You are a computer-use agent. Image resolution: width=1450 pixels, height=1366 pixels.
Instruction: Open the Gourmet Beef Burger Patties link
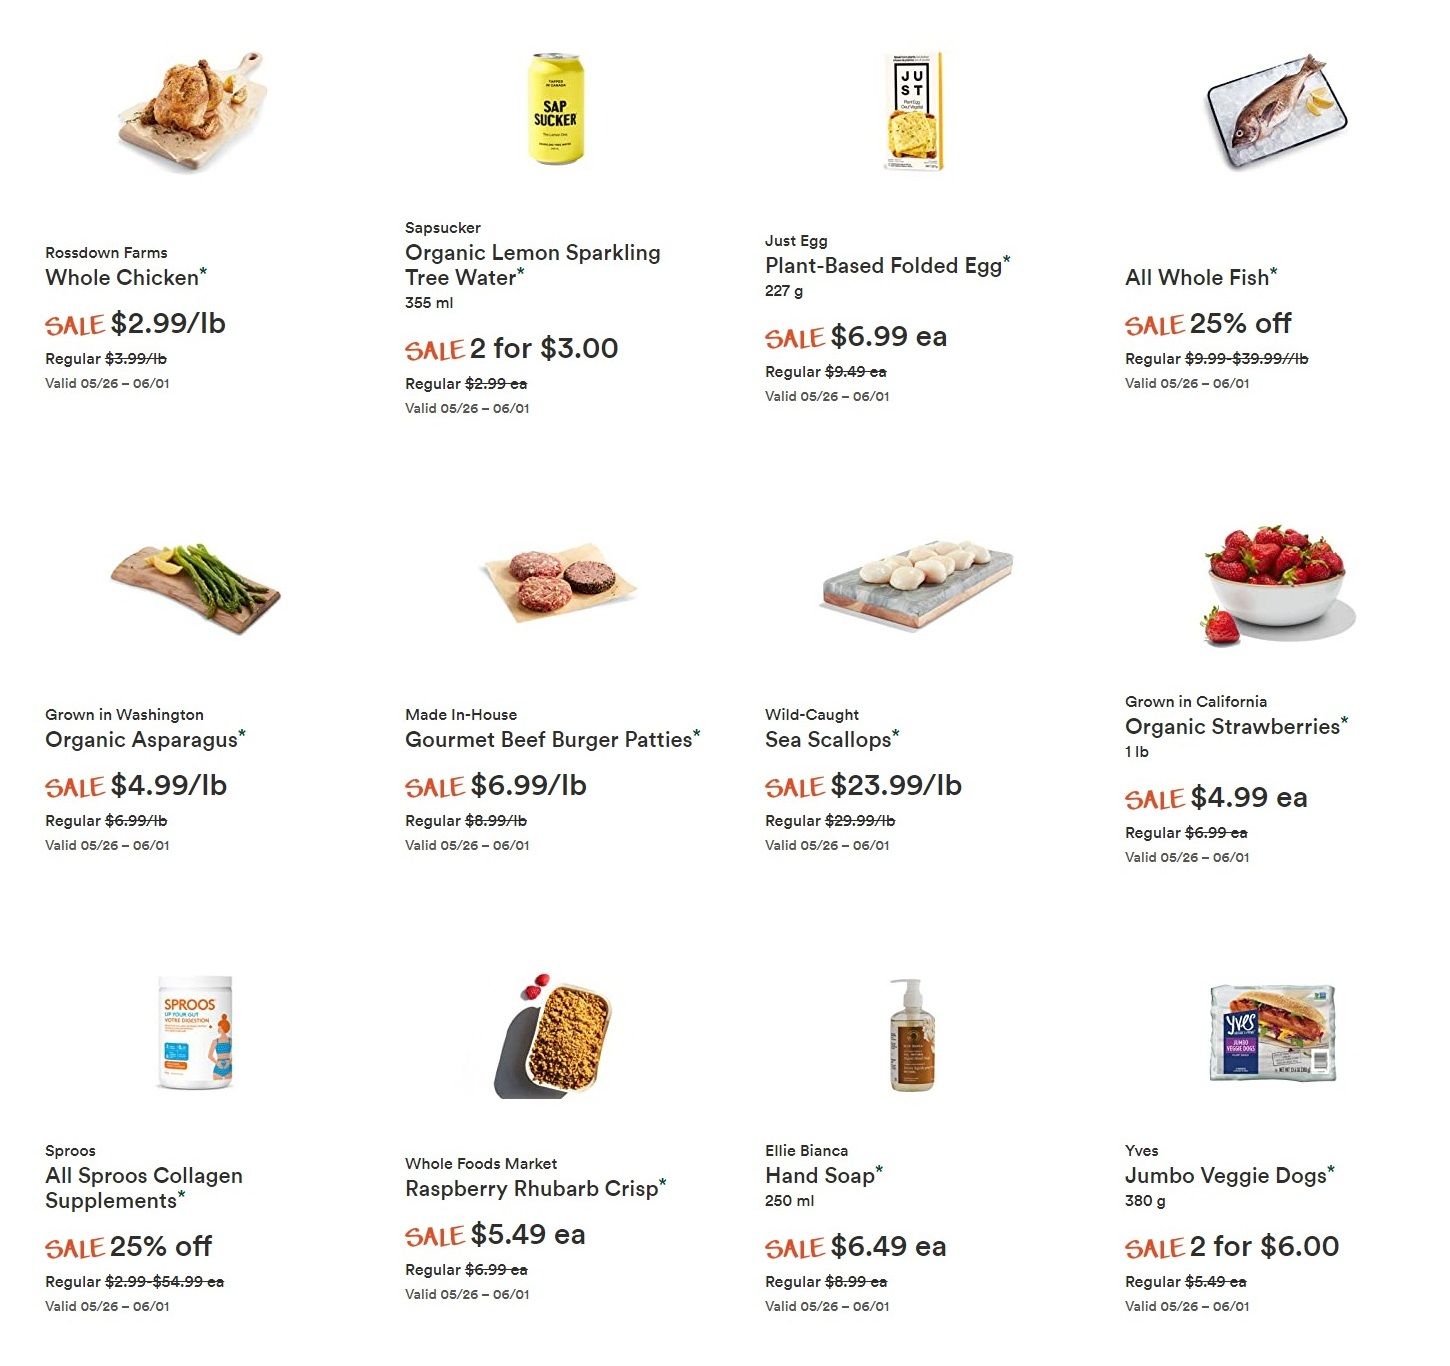(549, 740)
